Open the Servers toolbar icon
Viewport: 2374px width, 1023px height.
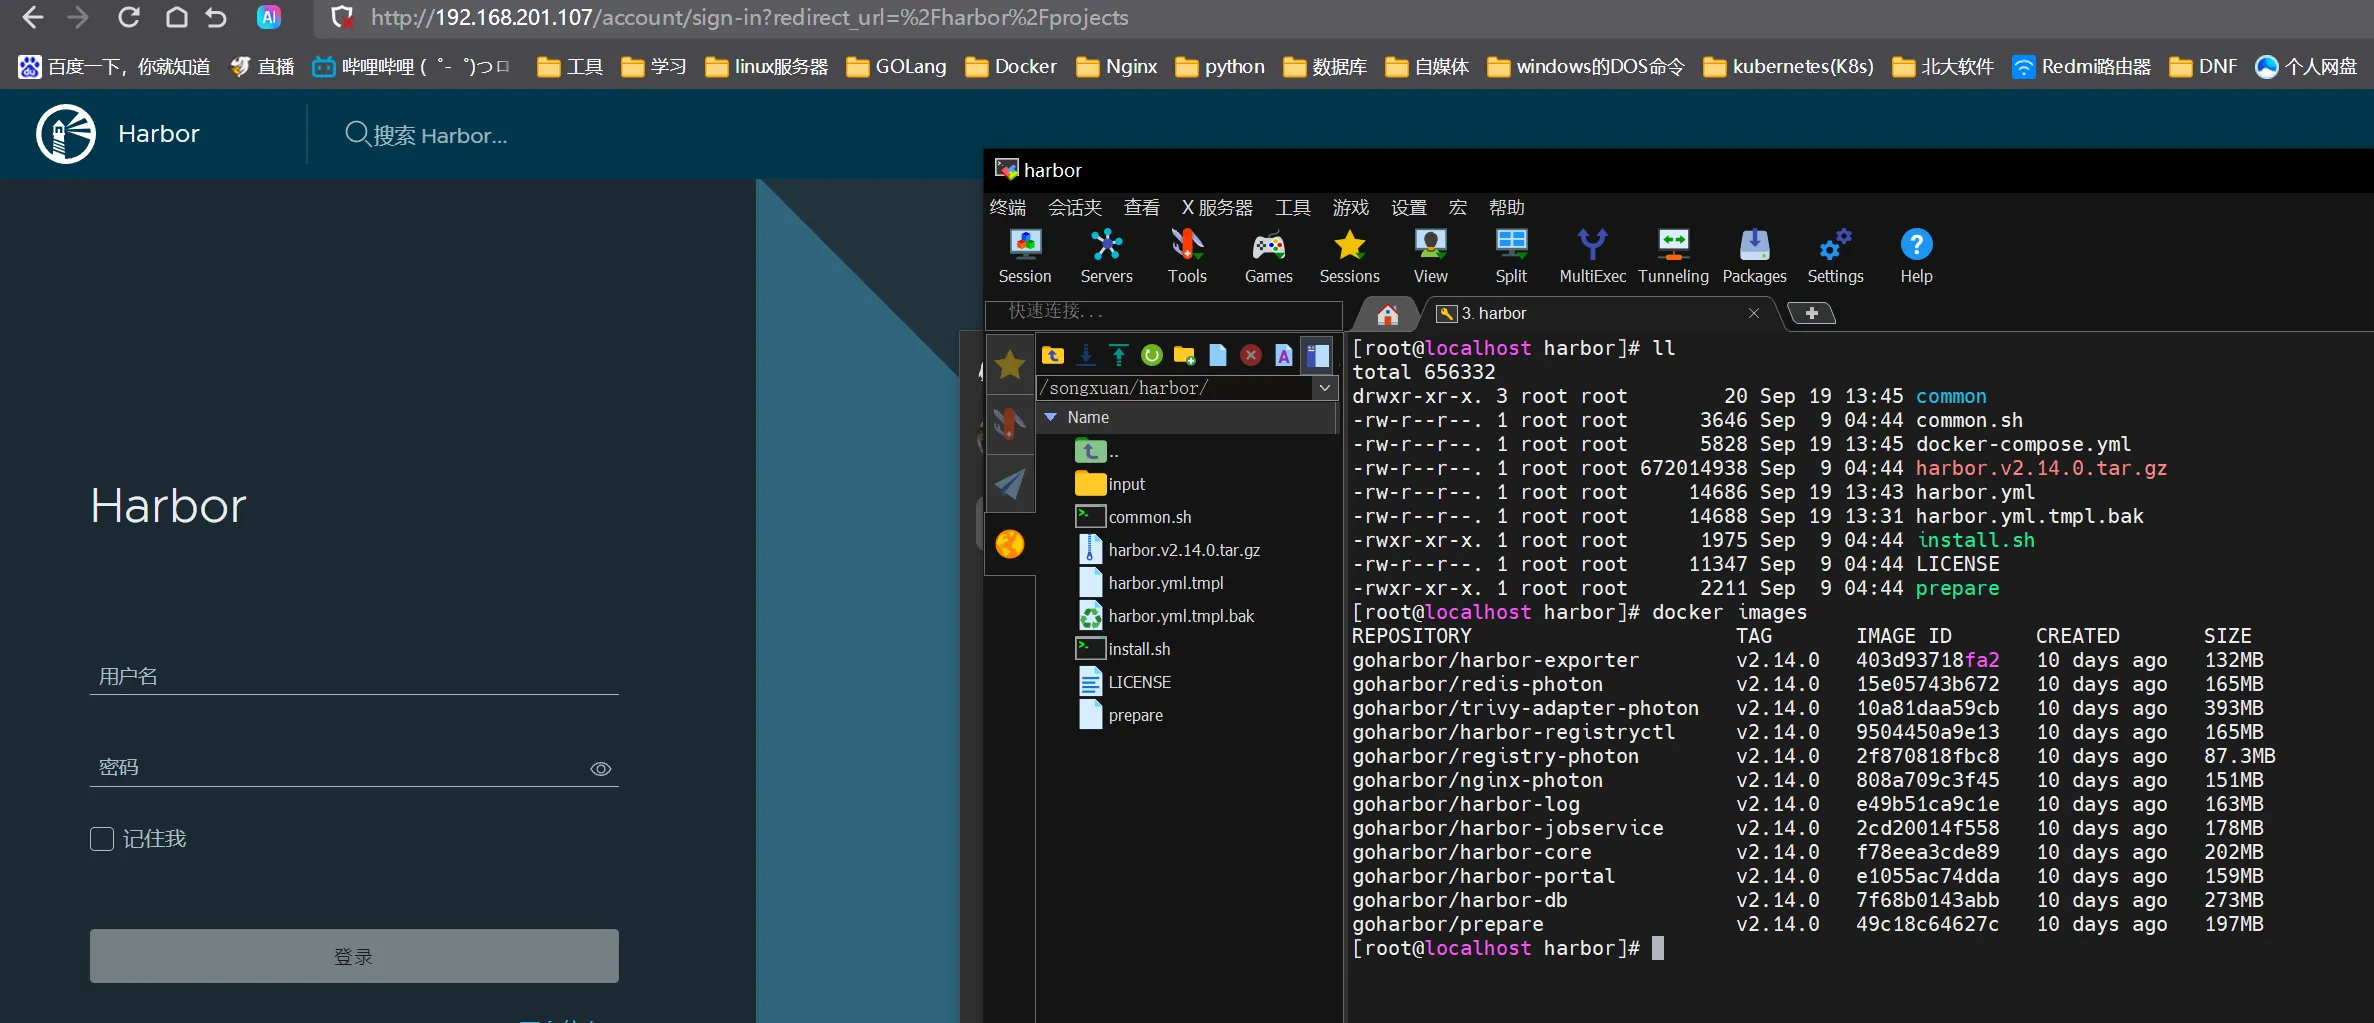pyautogui.click(x=1106, y=256)
